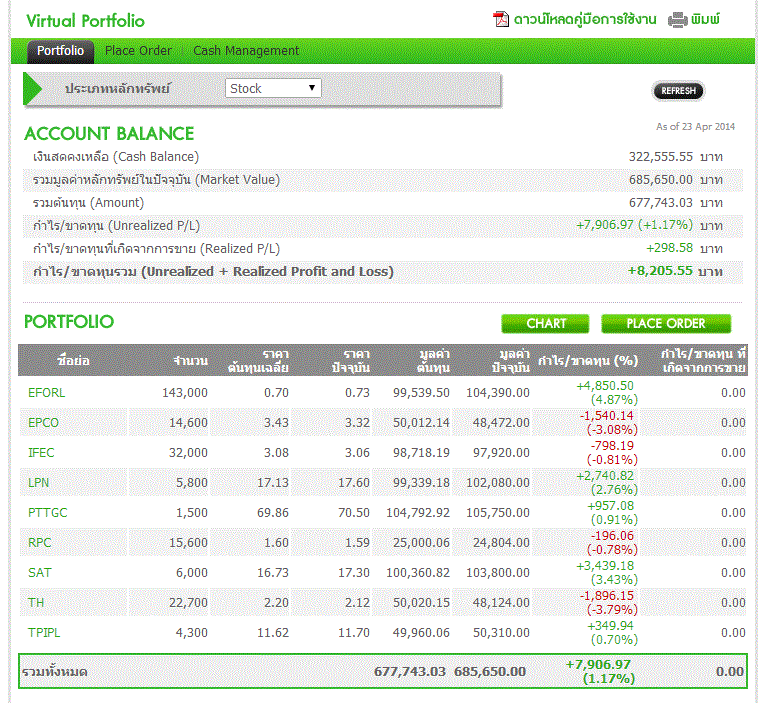Screen dimensions: 771x703
Task: Click the green arrow beside security type
Action: pyautogui.click(x=33, y=89)
